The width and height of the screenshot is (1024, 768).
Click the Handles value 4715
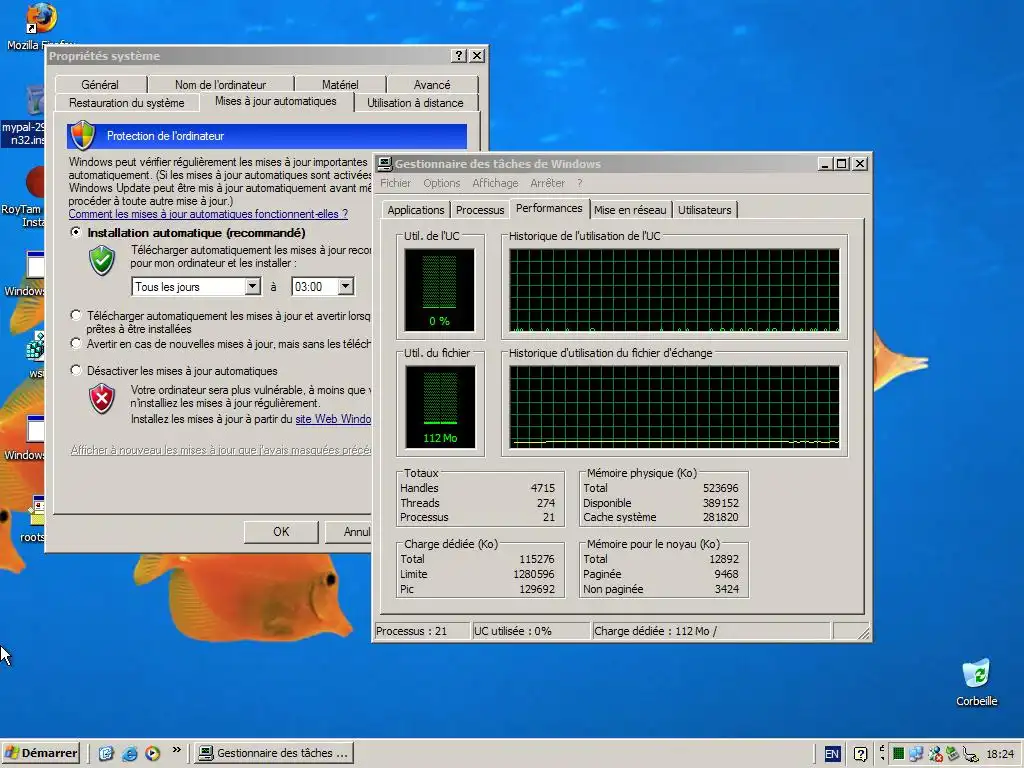[x=543, y=488]
